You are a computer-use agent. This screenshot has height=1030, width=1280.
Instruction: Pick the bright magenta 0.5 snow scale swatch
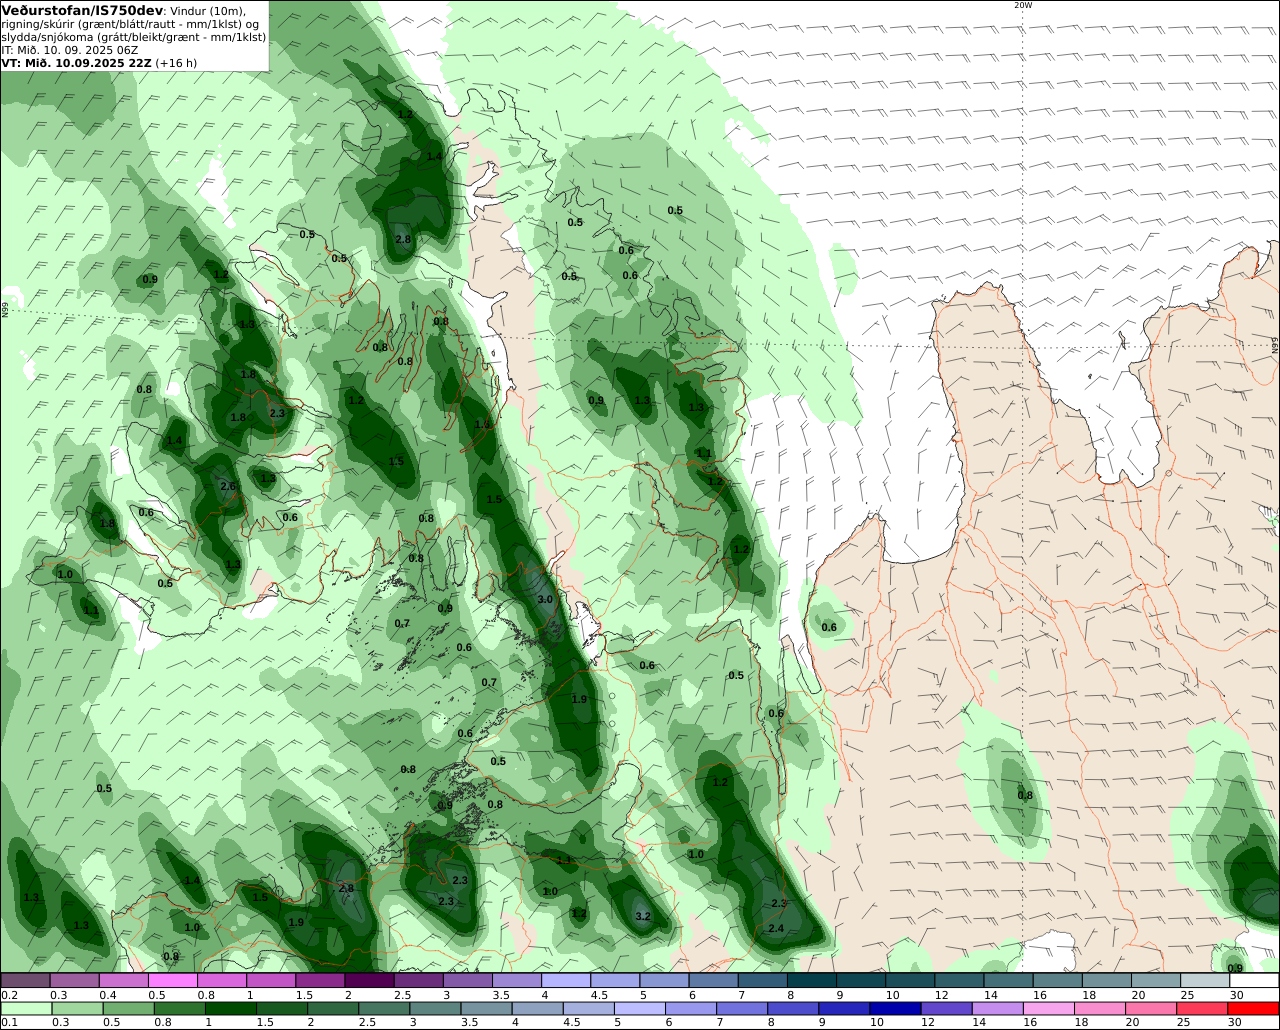click(x=172, y=980)
